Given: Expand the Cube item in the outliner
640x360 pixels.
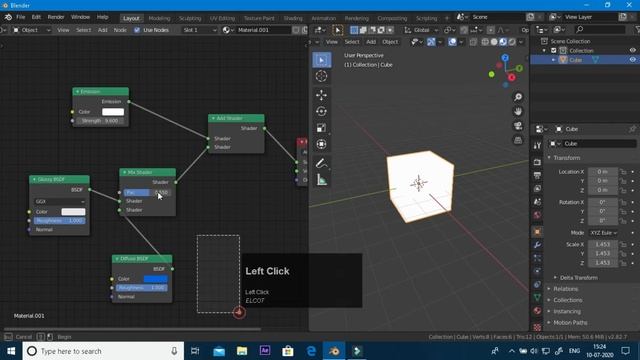Looking at the screenshot, I should coord(553,60).
